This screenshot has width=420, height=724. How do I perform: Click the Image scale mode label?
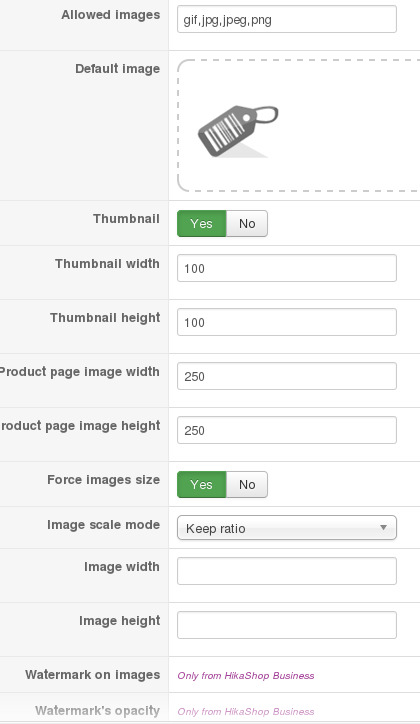[103, 525]
